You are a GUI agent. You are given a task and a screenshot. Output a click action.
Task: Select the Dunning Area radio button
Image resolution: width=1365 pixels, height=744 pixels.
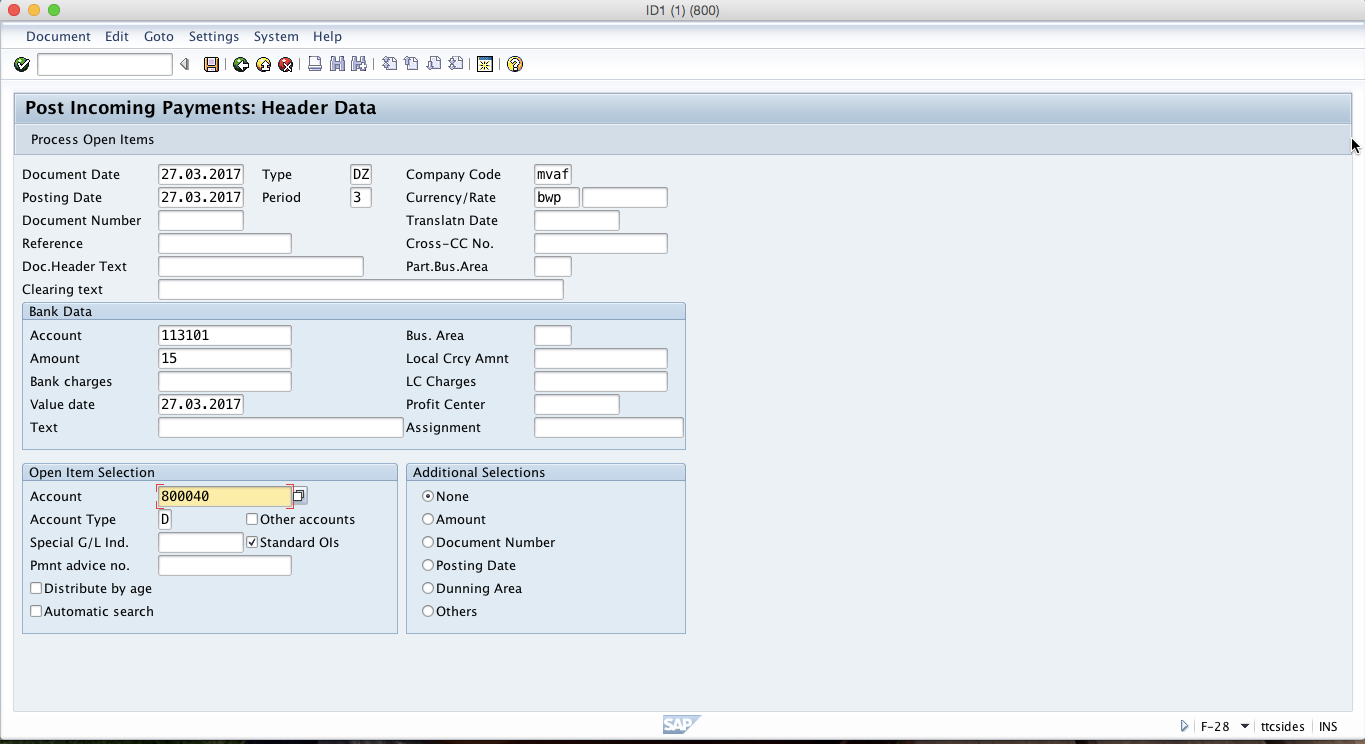428,588
